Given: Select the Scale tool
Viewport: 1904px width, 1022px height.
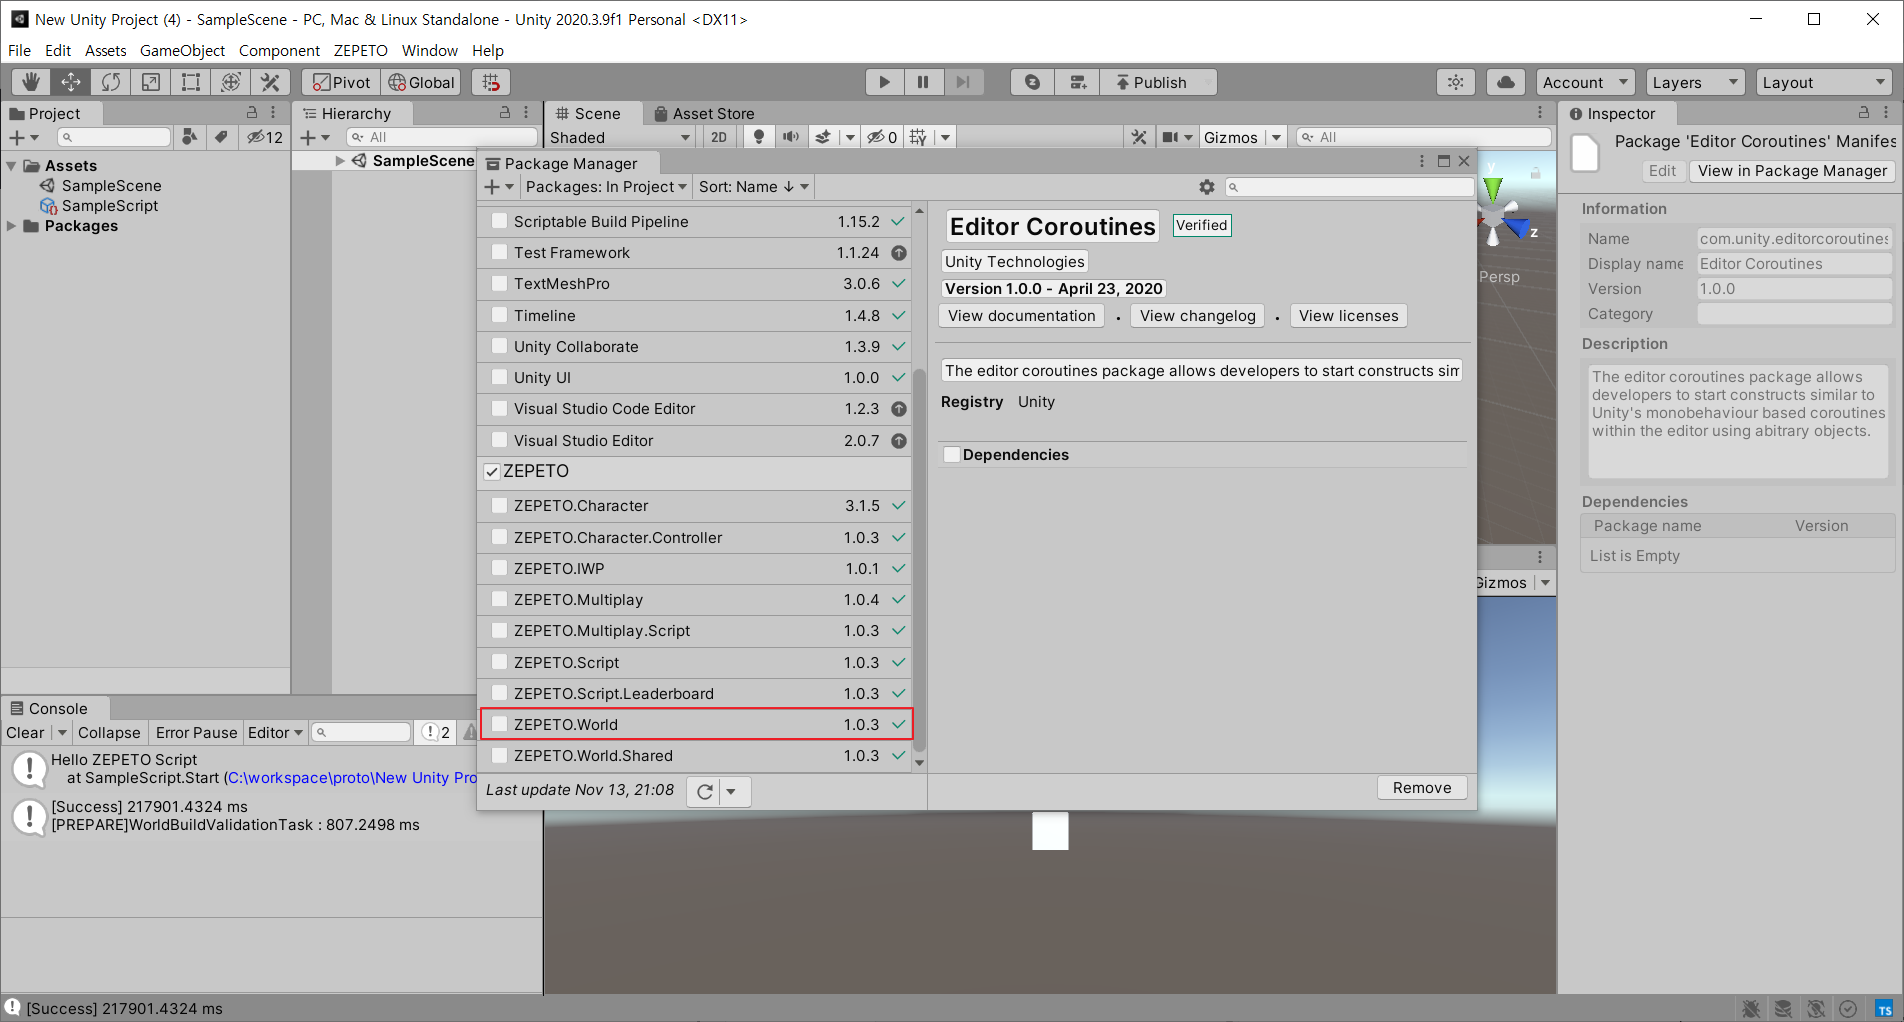Looking at the screenshot, I should pos(151,82).
